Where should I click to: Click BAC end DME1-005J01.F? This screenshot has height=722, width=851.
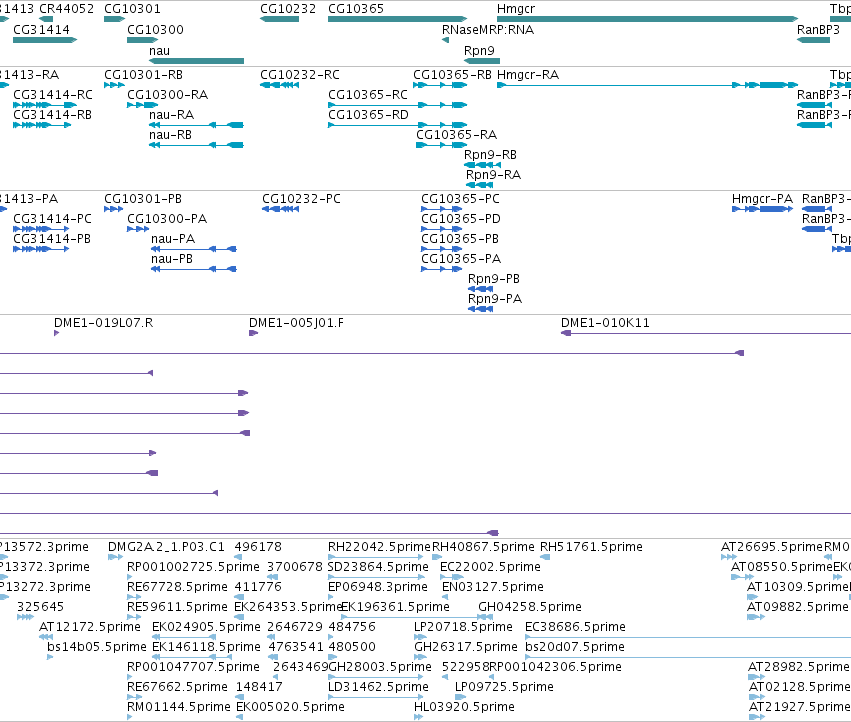coord(296,323)
